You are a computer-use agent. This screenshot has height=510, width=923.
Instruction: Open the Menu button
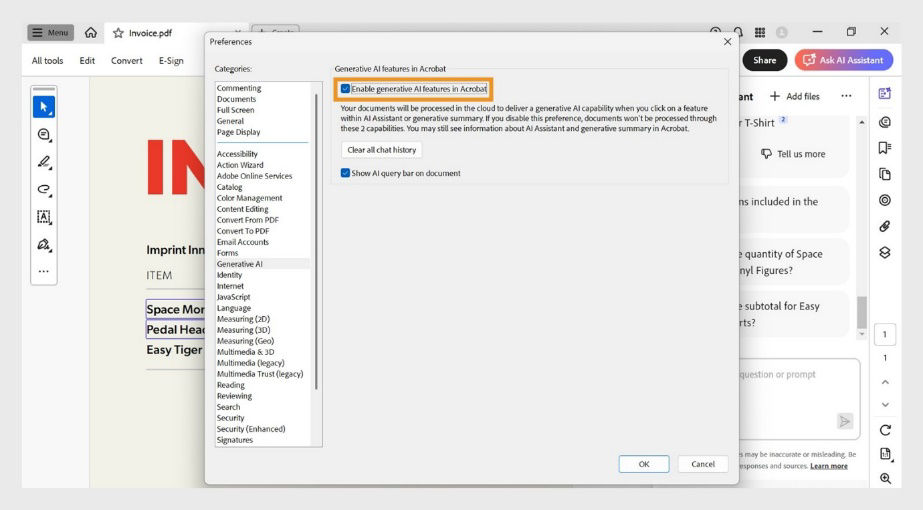coord(51,32)
